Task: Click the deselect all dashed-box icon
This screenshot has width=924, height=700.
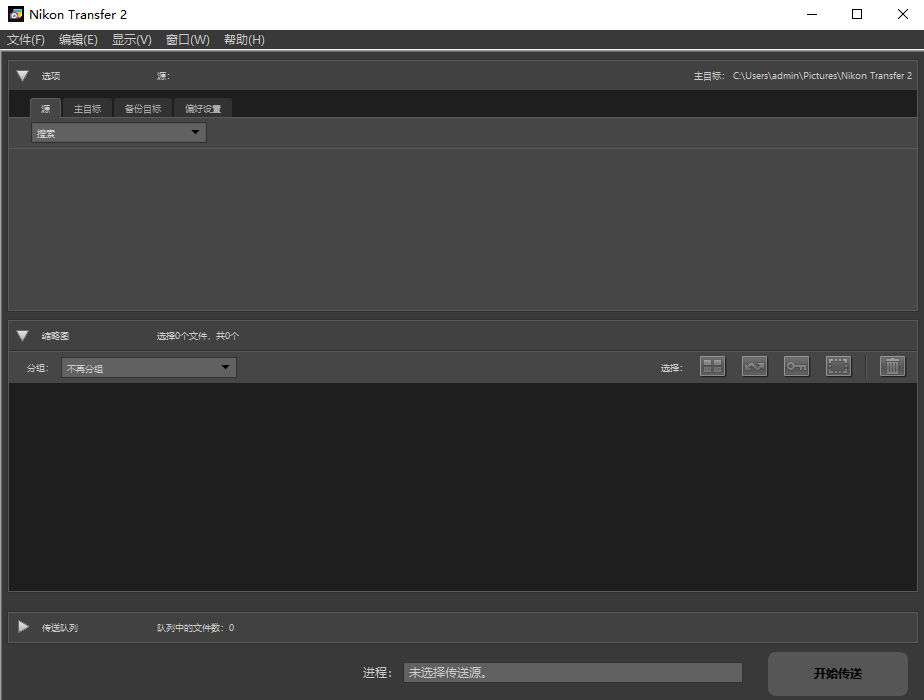Action: pos(838,367)
